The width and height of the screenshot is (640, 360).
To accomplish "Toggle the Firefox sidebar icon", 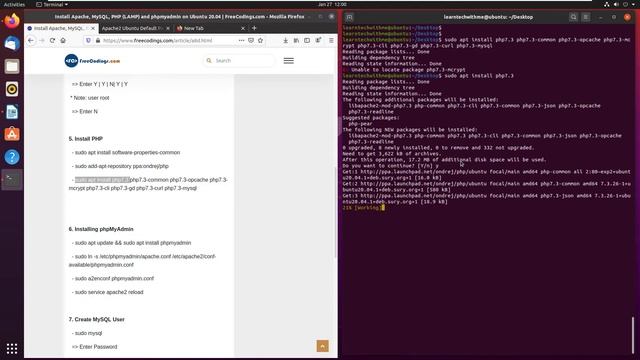I will 307,40.
